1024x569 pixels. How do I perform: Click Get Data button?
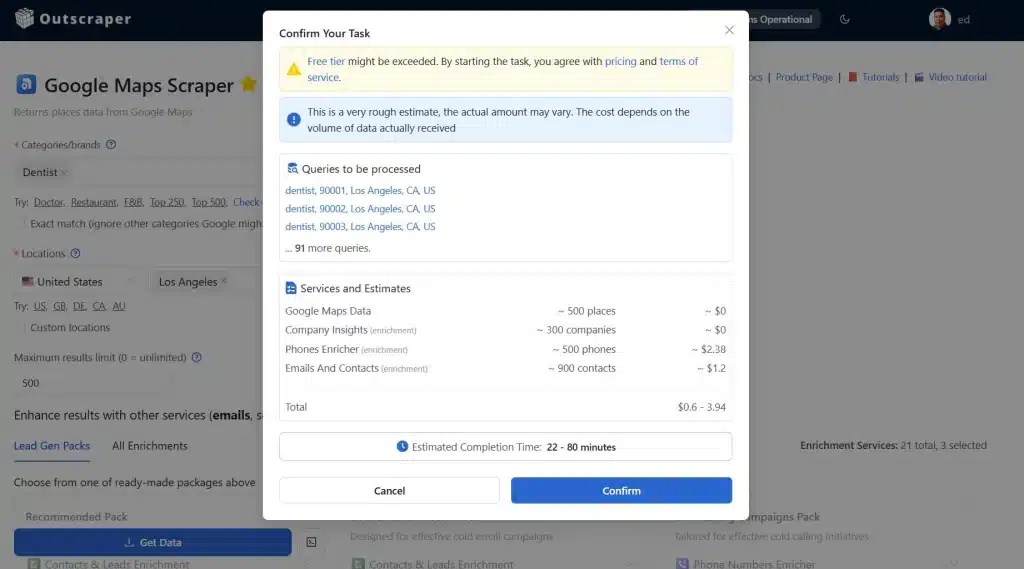(153, 542)
